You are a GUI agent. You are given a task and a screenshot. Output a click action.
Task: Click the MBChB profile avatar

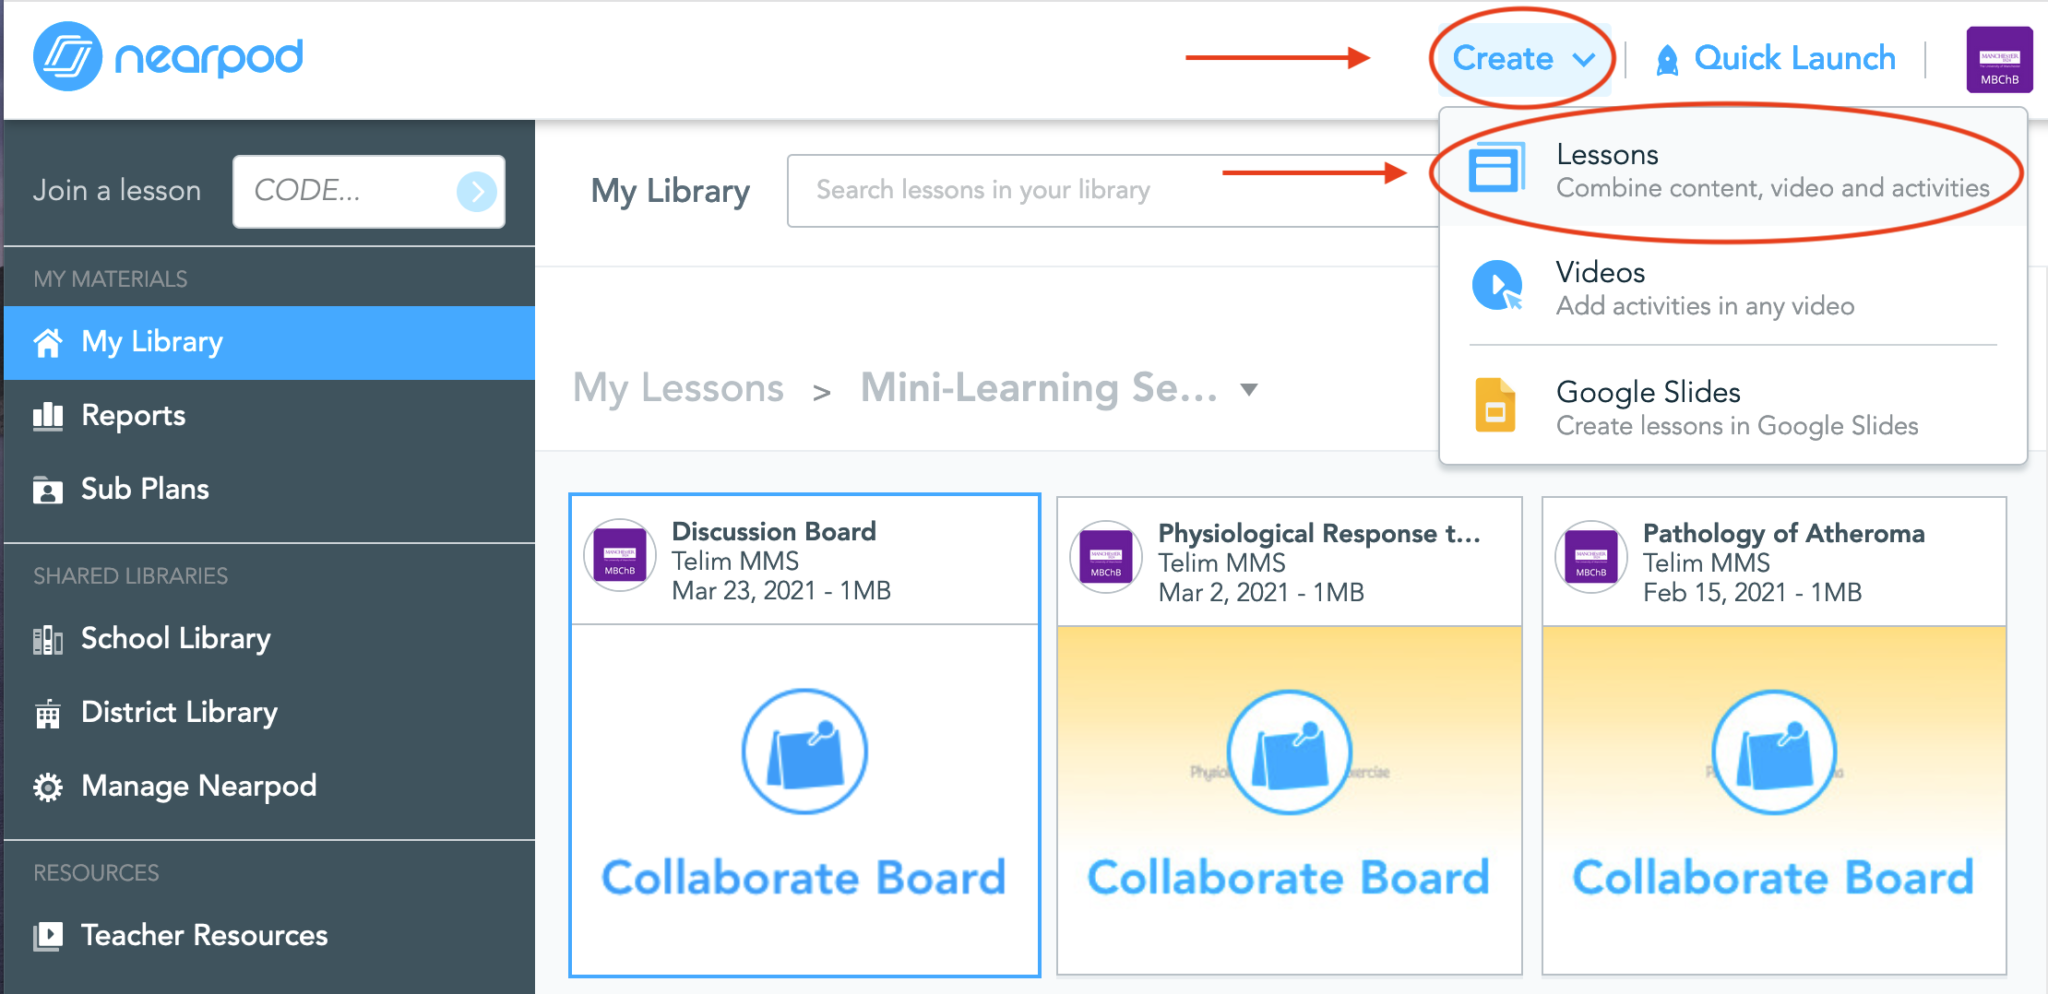(1998, 59)
